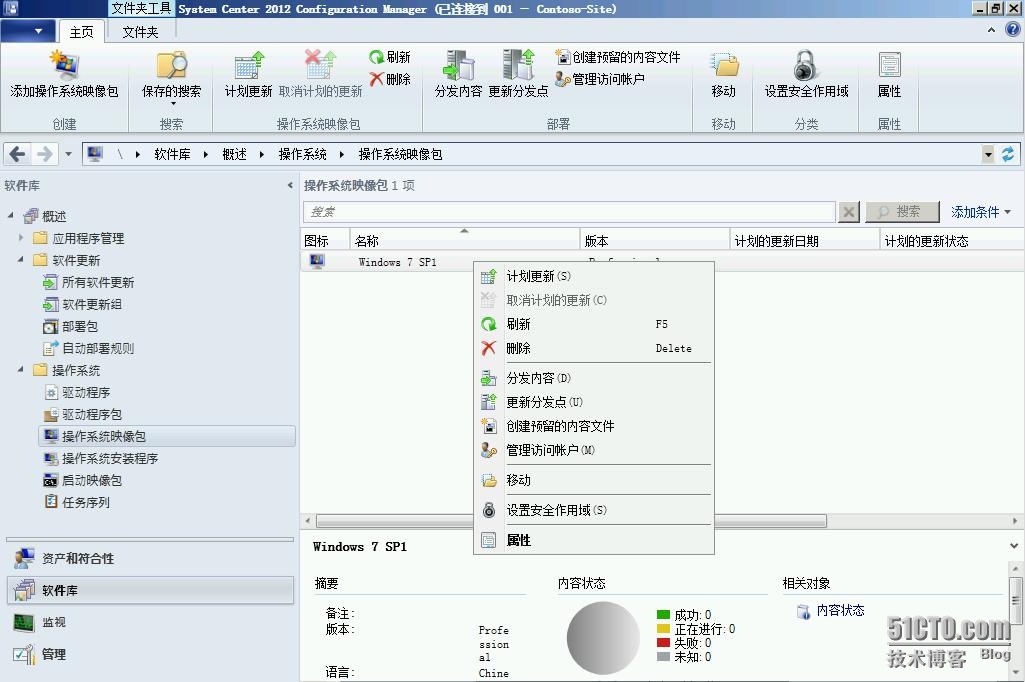Click Delete (删除) in the ribbon
Viewport: 1025px width, 682px height.
point(390,79)
